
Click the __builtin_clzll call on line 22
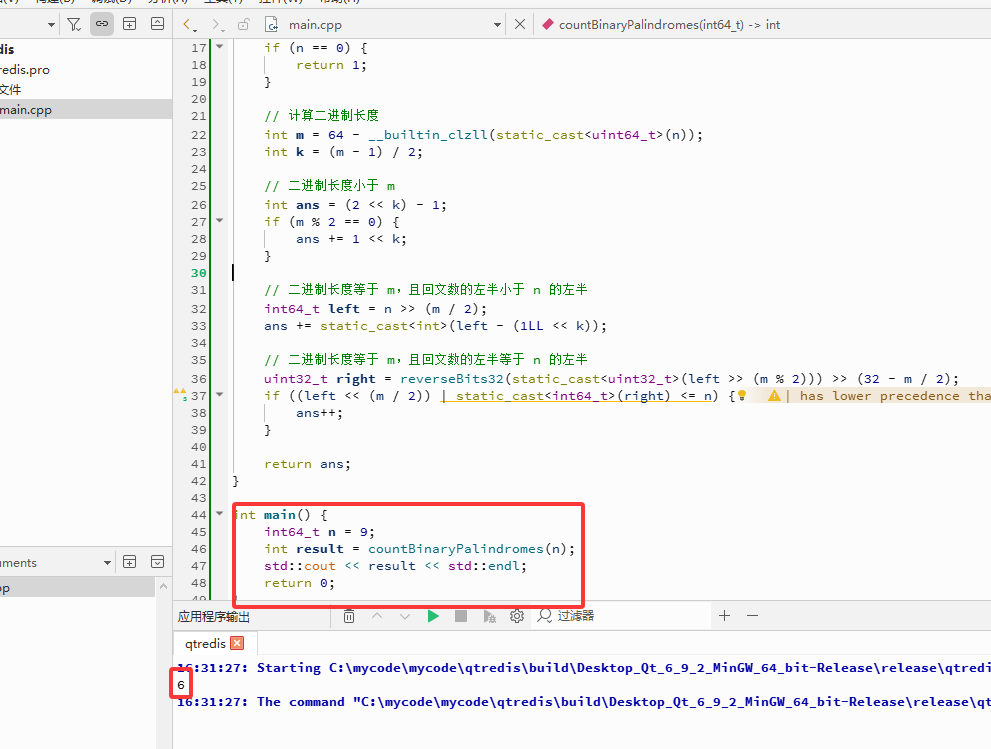(x=428, y=135)
